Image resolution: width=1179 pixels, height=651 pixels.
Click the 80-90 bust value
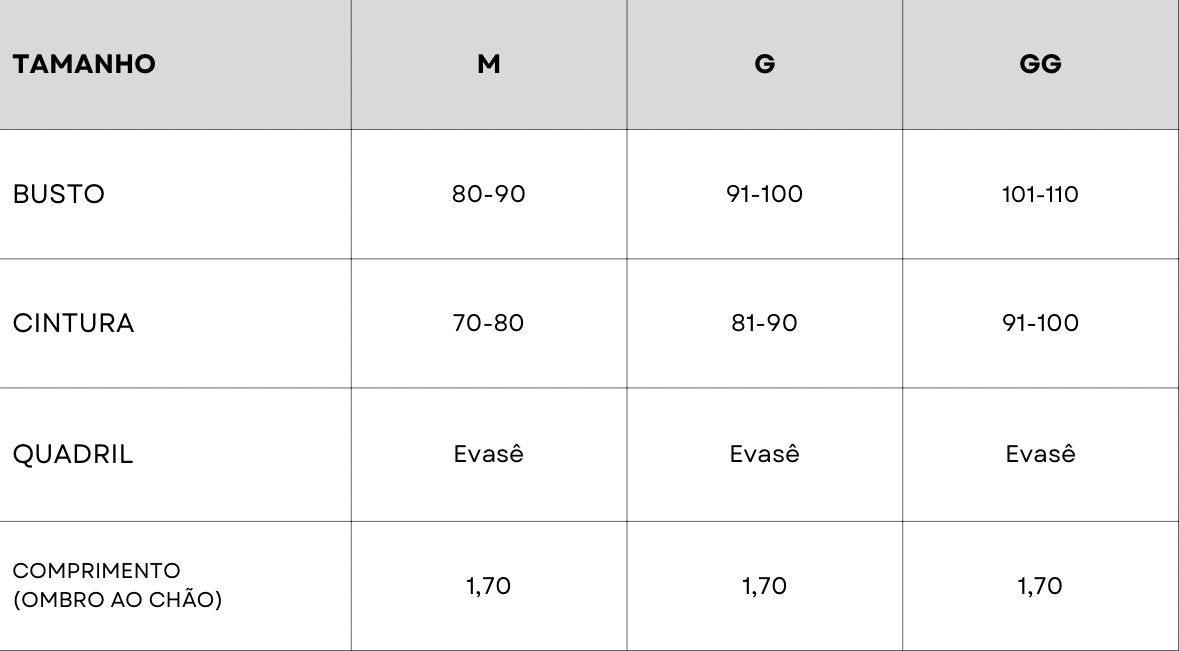pyautogui.click(x=489, y=194)
